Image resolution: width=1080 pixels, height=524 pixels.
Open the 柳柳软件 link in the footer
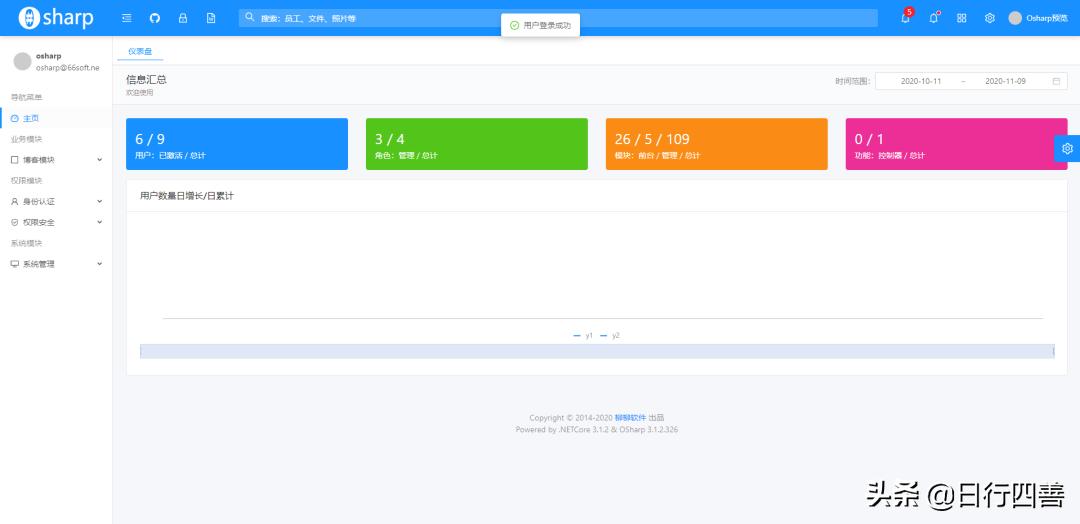tap(630, 418)
